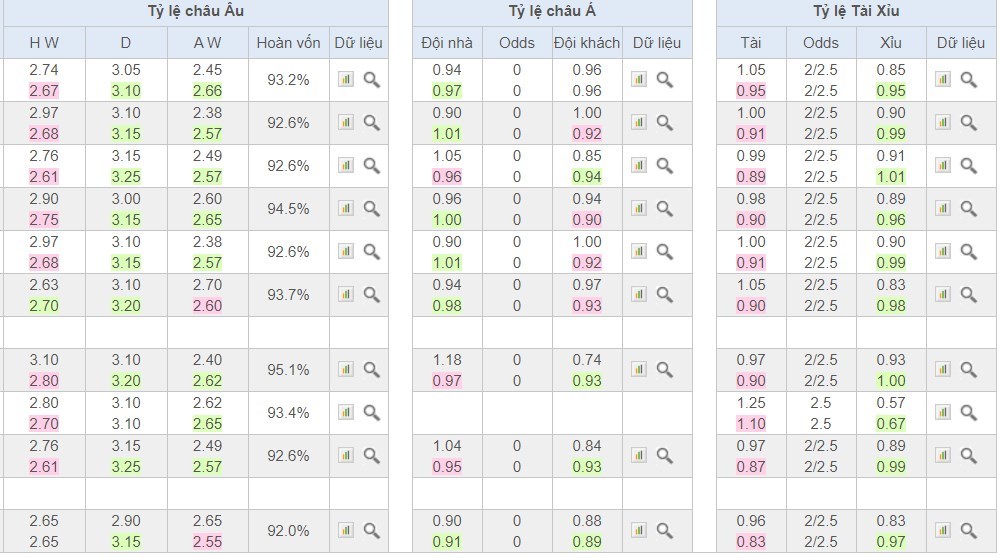1001x558 pixels.
Task: Open chart icon in the 95.1% return row
Action: tap(346, 369)
